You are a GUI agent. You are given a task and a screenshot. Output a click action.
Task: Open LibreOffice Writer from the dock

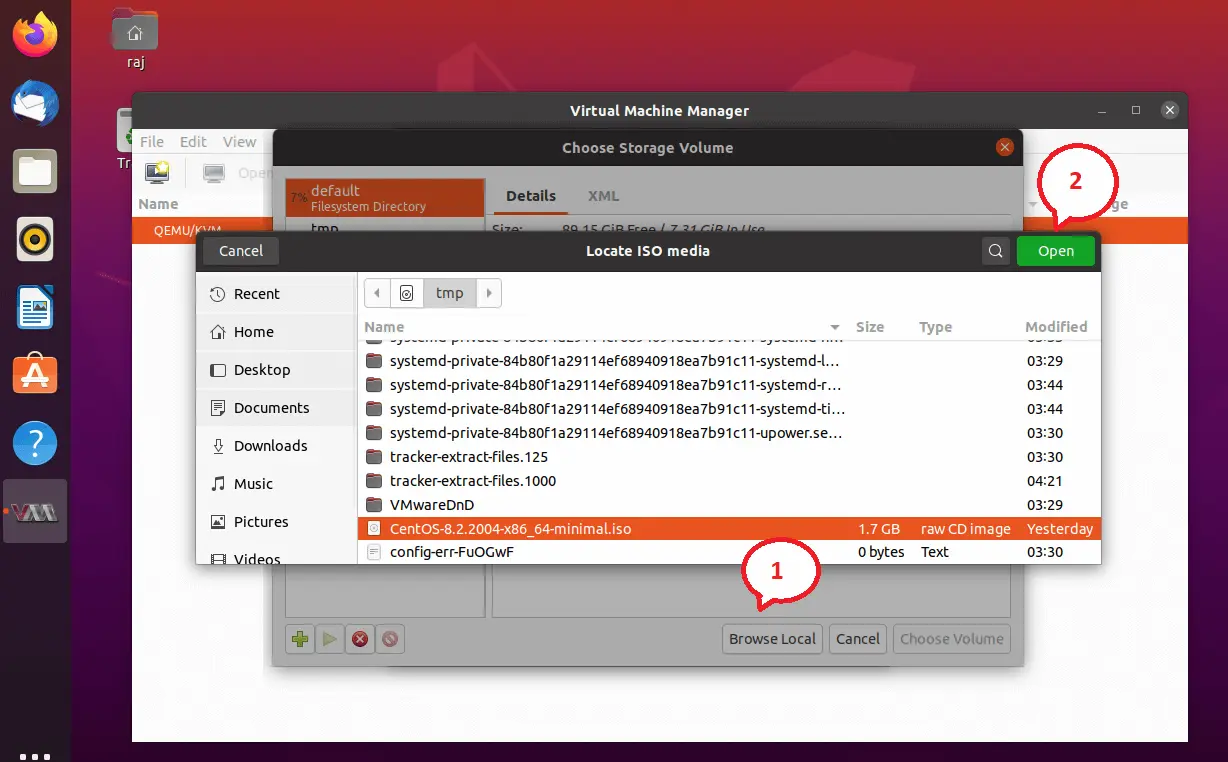(35, 308)
